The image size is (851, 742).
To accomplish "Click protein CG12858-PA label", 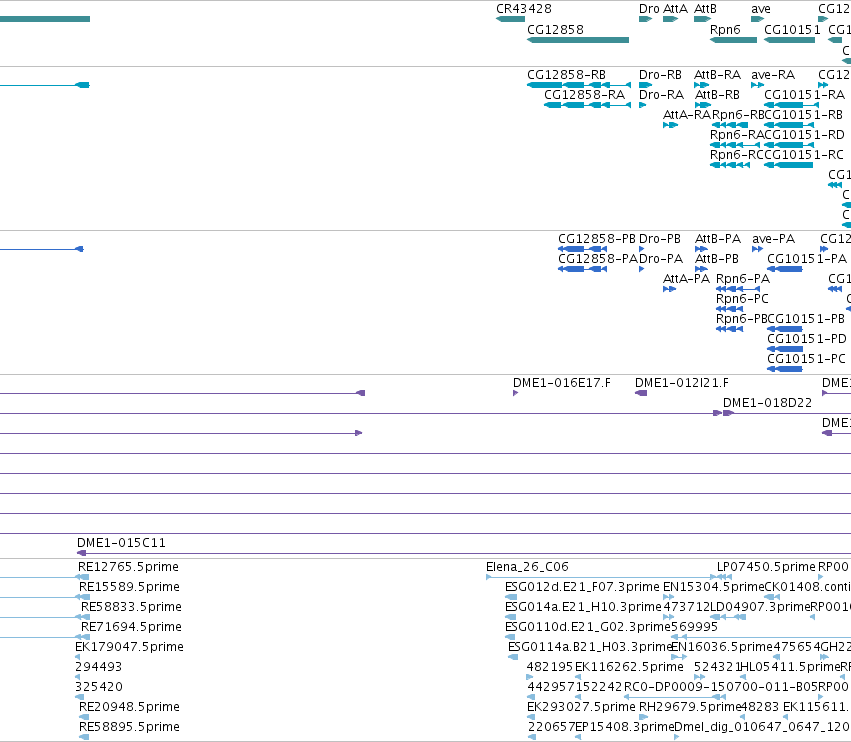I will point(598,259).
